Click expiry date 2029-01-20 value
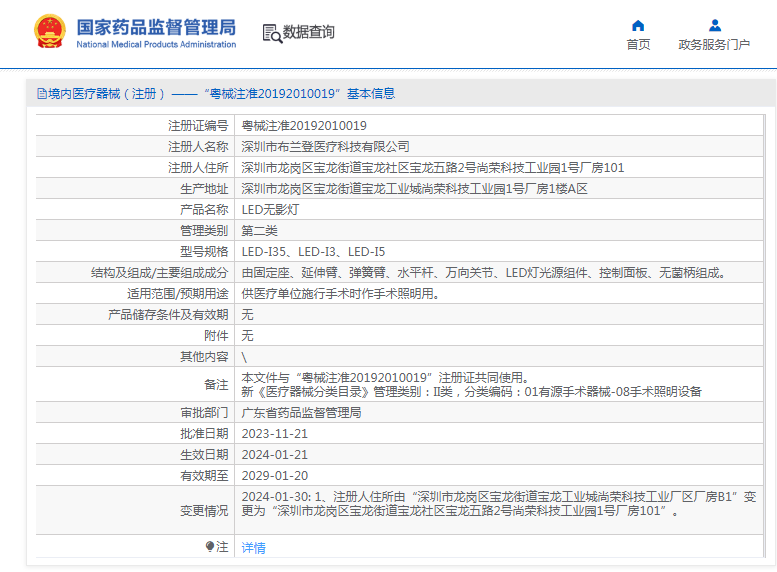Image resolution: width=777 pixels, height=572 pixels. click(275, 475)
